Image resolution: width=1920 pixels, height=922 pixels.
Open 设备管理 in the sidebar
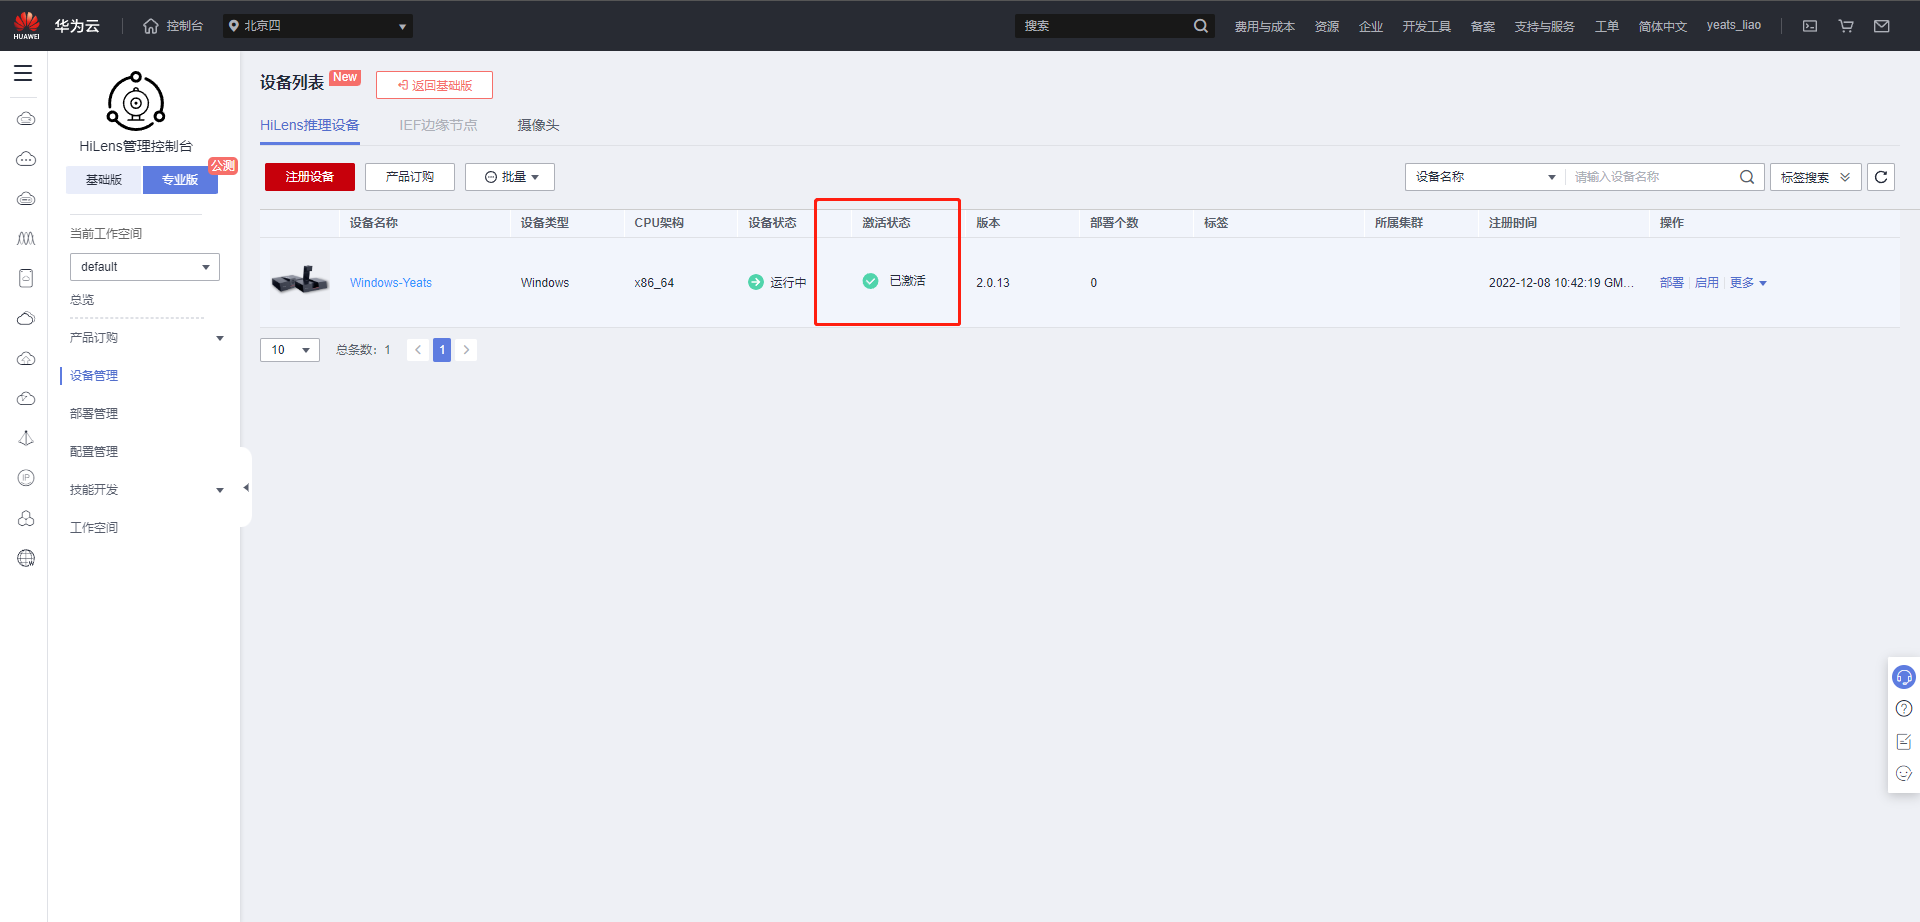[x=94, y=376]
